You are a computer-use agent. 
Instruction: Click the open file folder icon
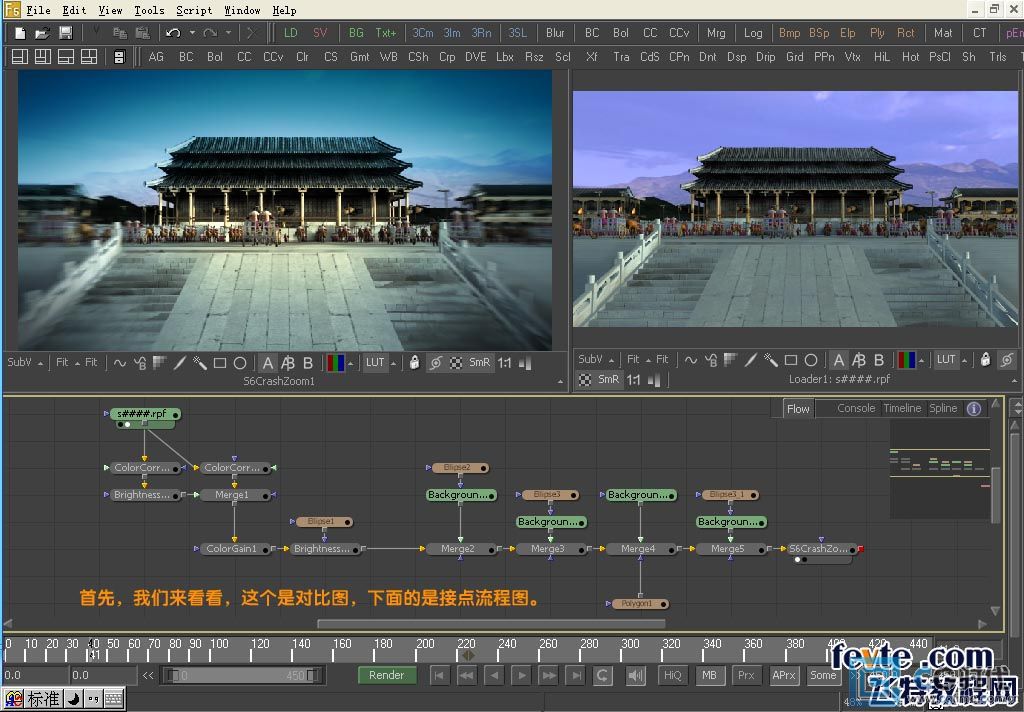[x=42, y=33]
